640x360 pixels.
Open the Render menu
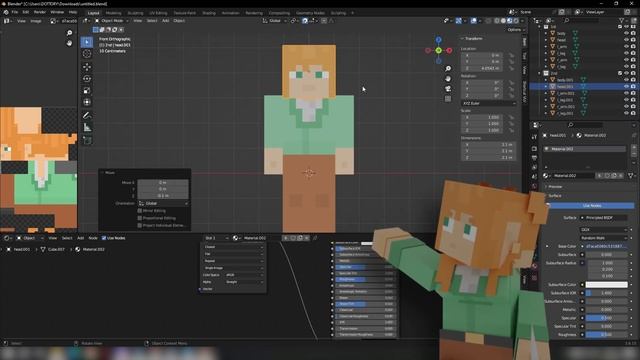point(40,12)
